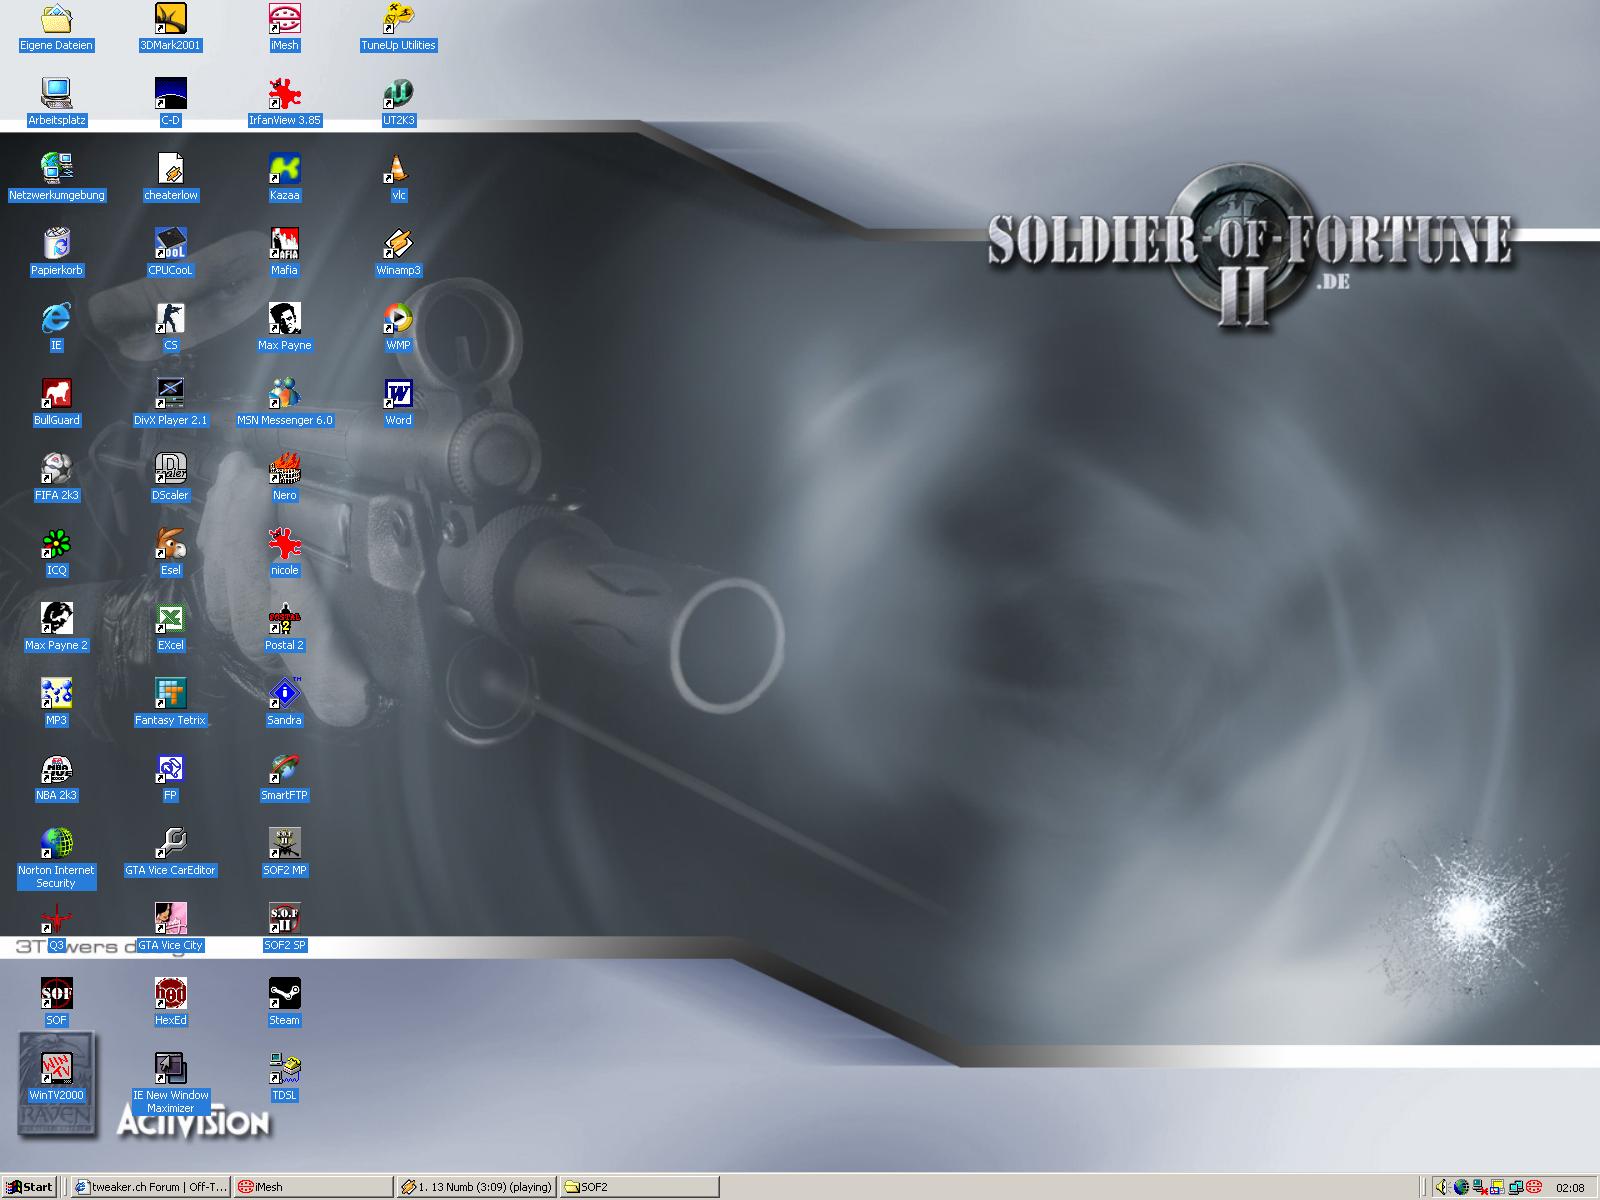Screen dimensions: 1600x1200
Task: Select the 3DMark2001 icon
Action: pos(170,20)
